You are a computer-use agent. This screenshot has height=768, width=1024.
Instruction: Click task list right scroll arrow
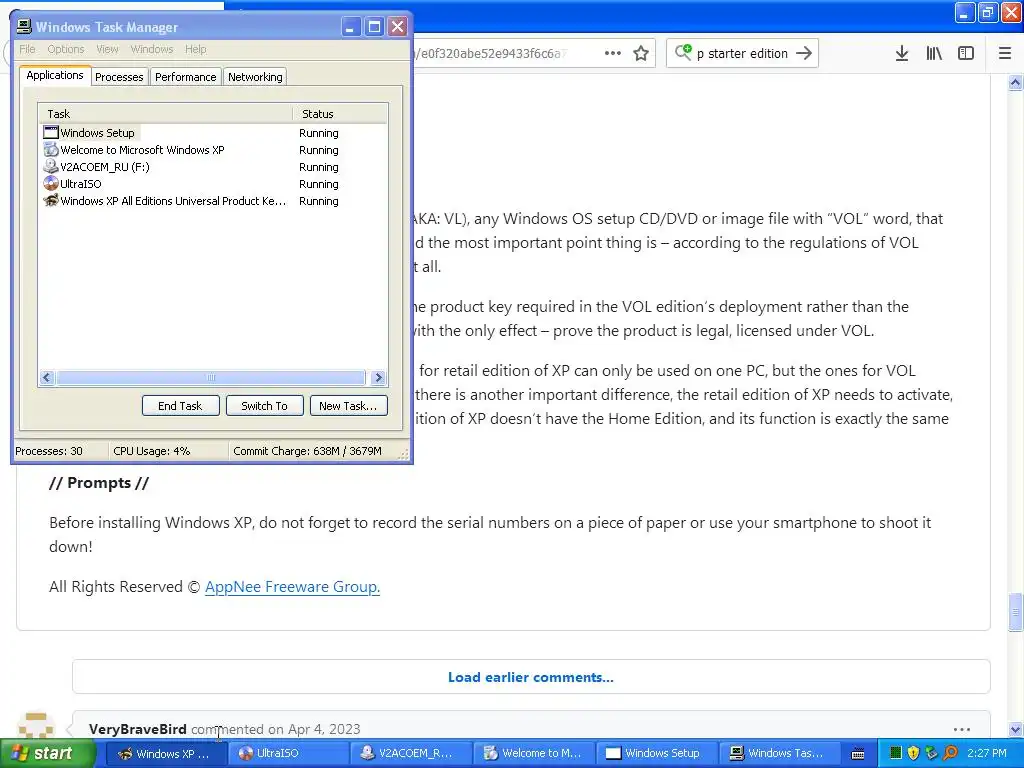[x=378, y=377]
